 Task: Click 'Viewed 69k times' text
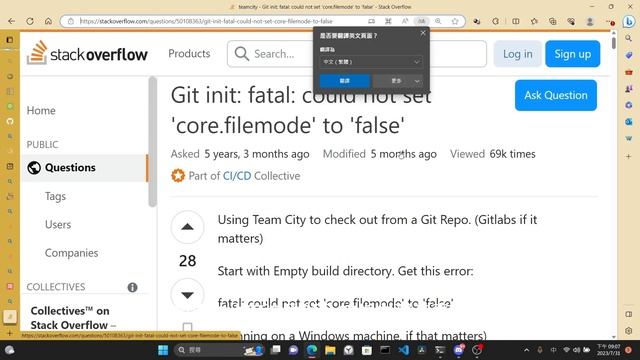pyautogui.click(x=493, y=154)
